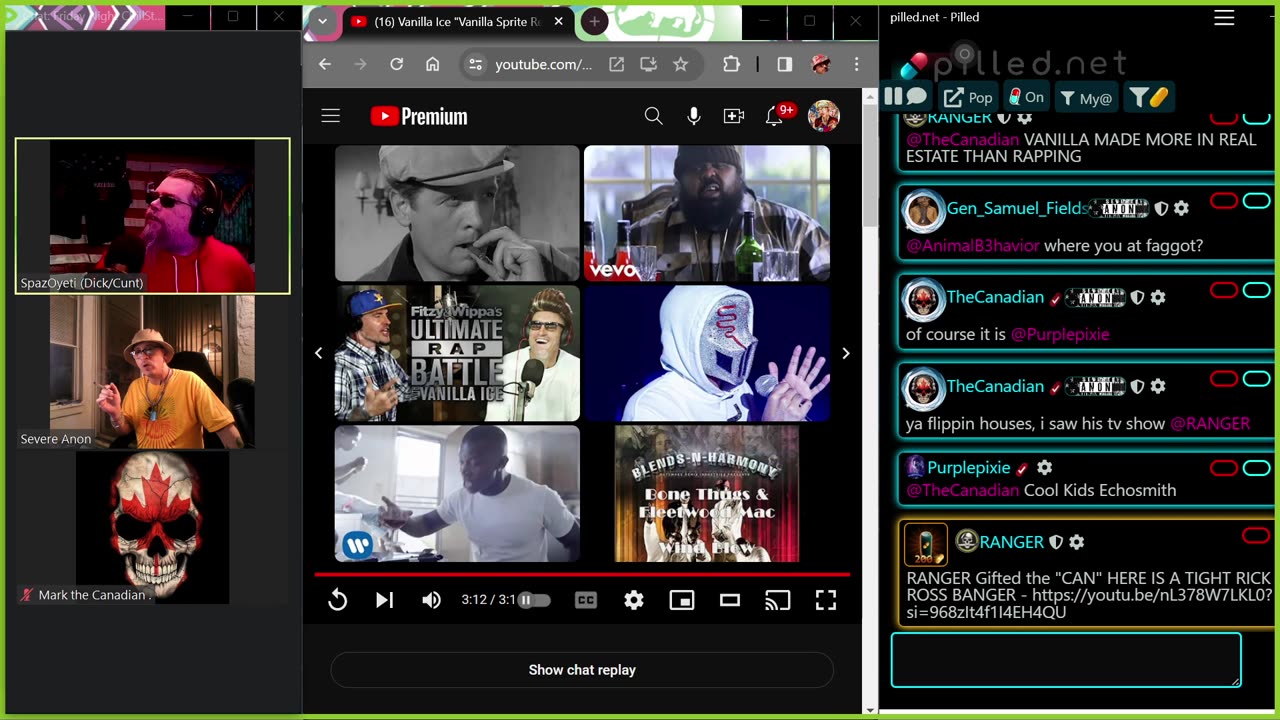The image size is (1280, 720).
Task: Open YouTube Create video menu
Action: coord(734,116)
